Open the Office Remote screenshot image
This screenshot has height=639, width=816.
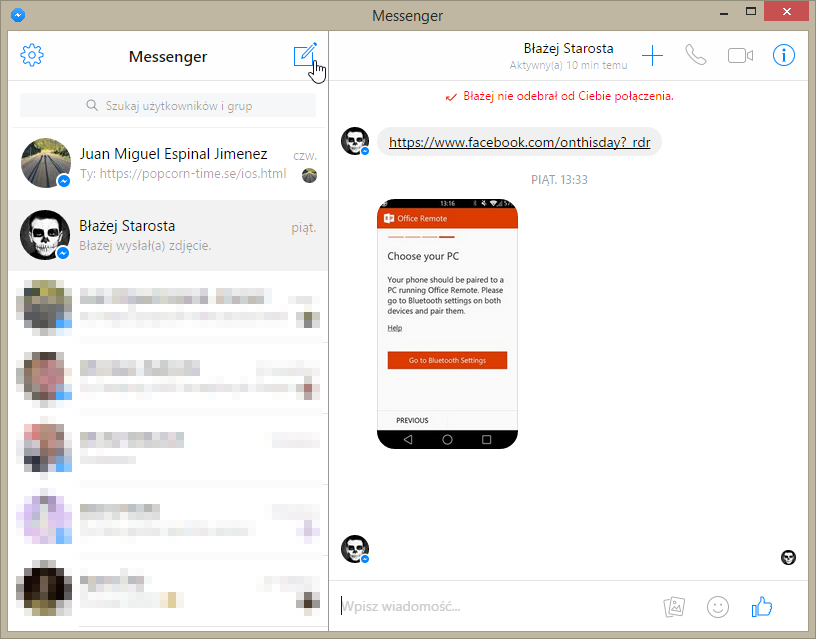pyautogui.click(x=447, y=324)
